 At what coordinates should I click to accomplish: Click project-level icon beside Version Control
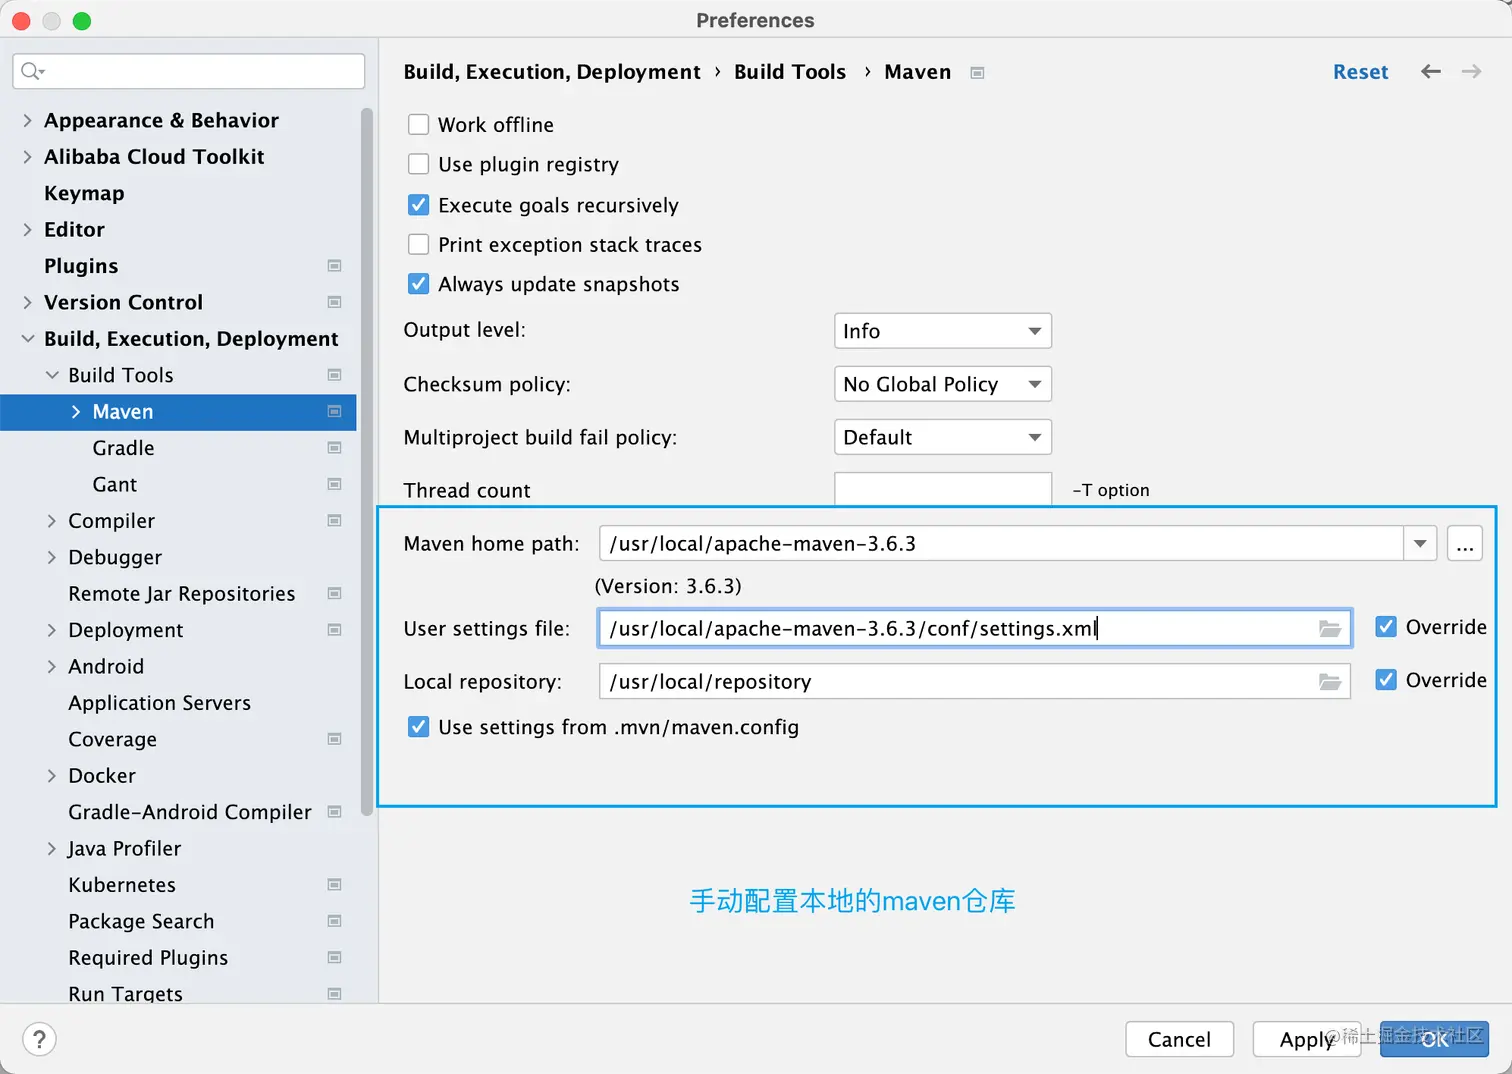pyautogui.click(x=334, y=302)
